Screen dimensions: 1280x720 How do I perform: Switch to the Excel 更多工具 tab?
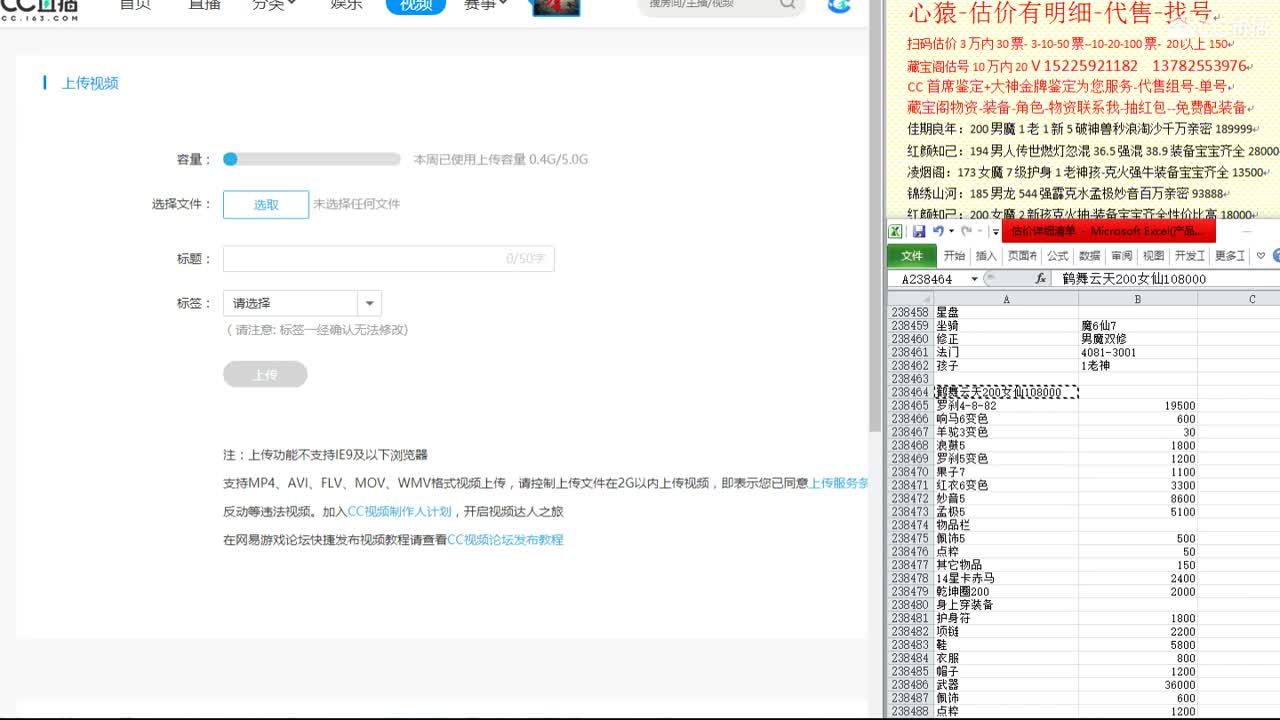pos(1230,256)
